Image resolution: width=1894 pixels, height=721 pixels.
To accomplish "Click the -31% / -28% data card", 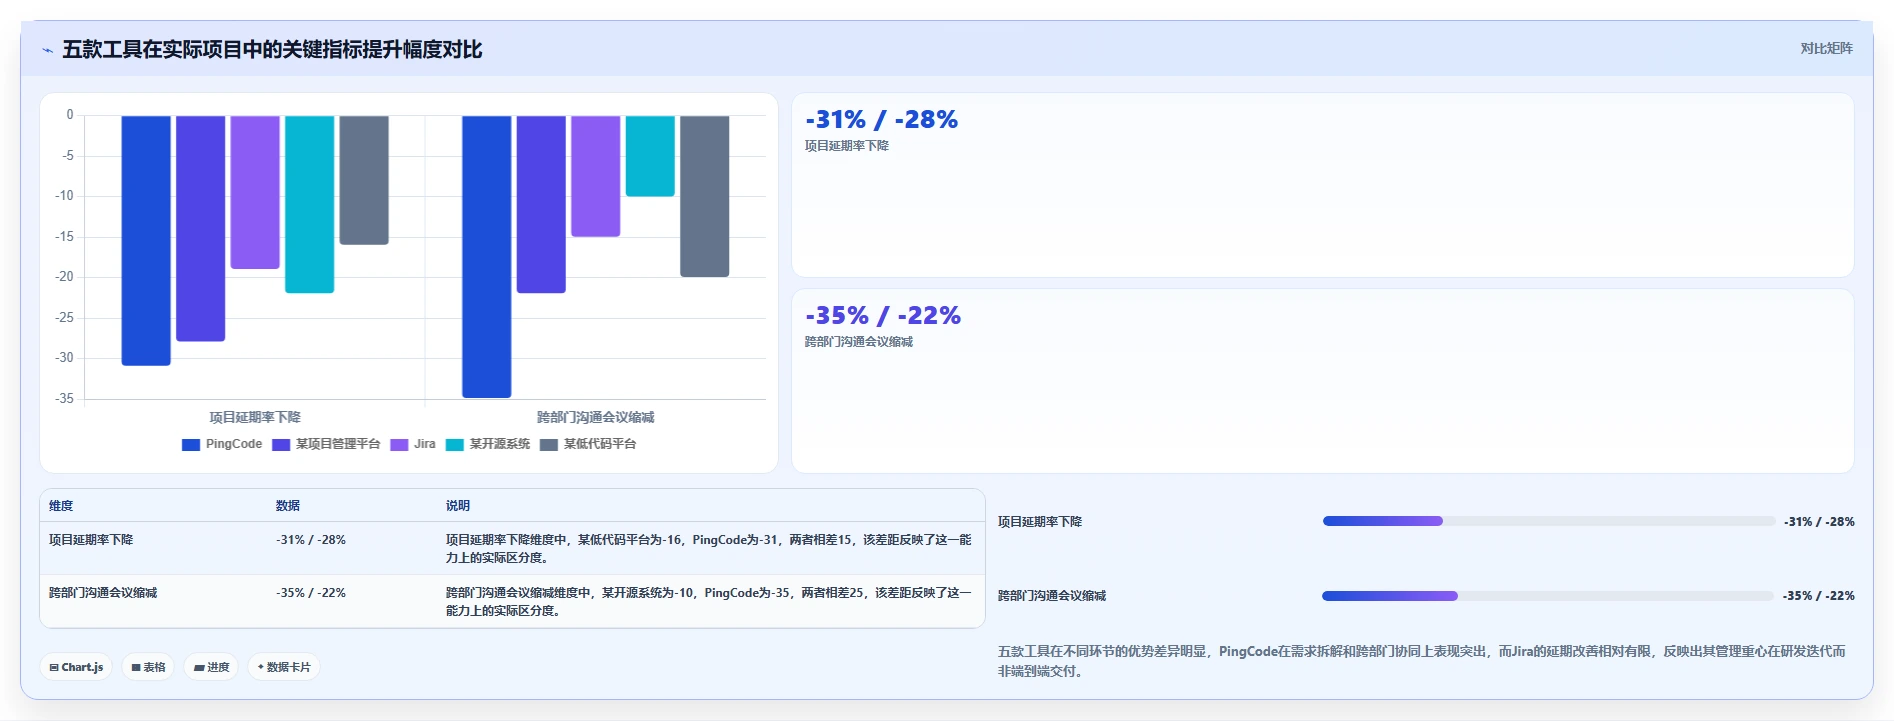I will [1322, 185].
